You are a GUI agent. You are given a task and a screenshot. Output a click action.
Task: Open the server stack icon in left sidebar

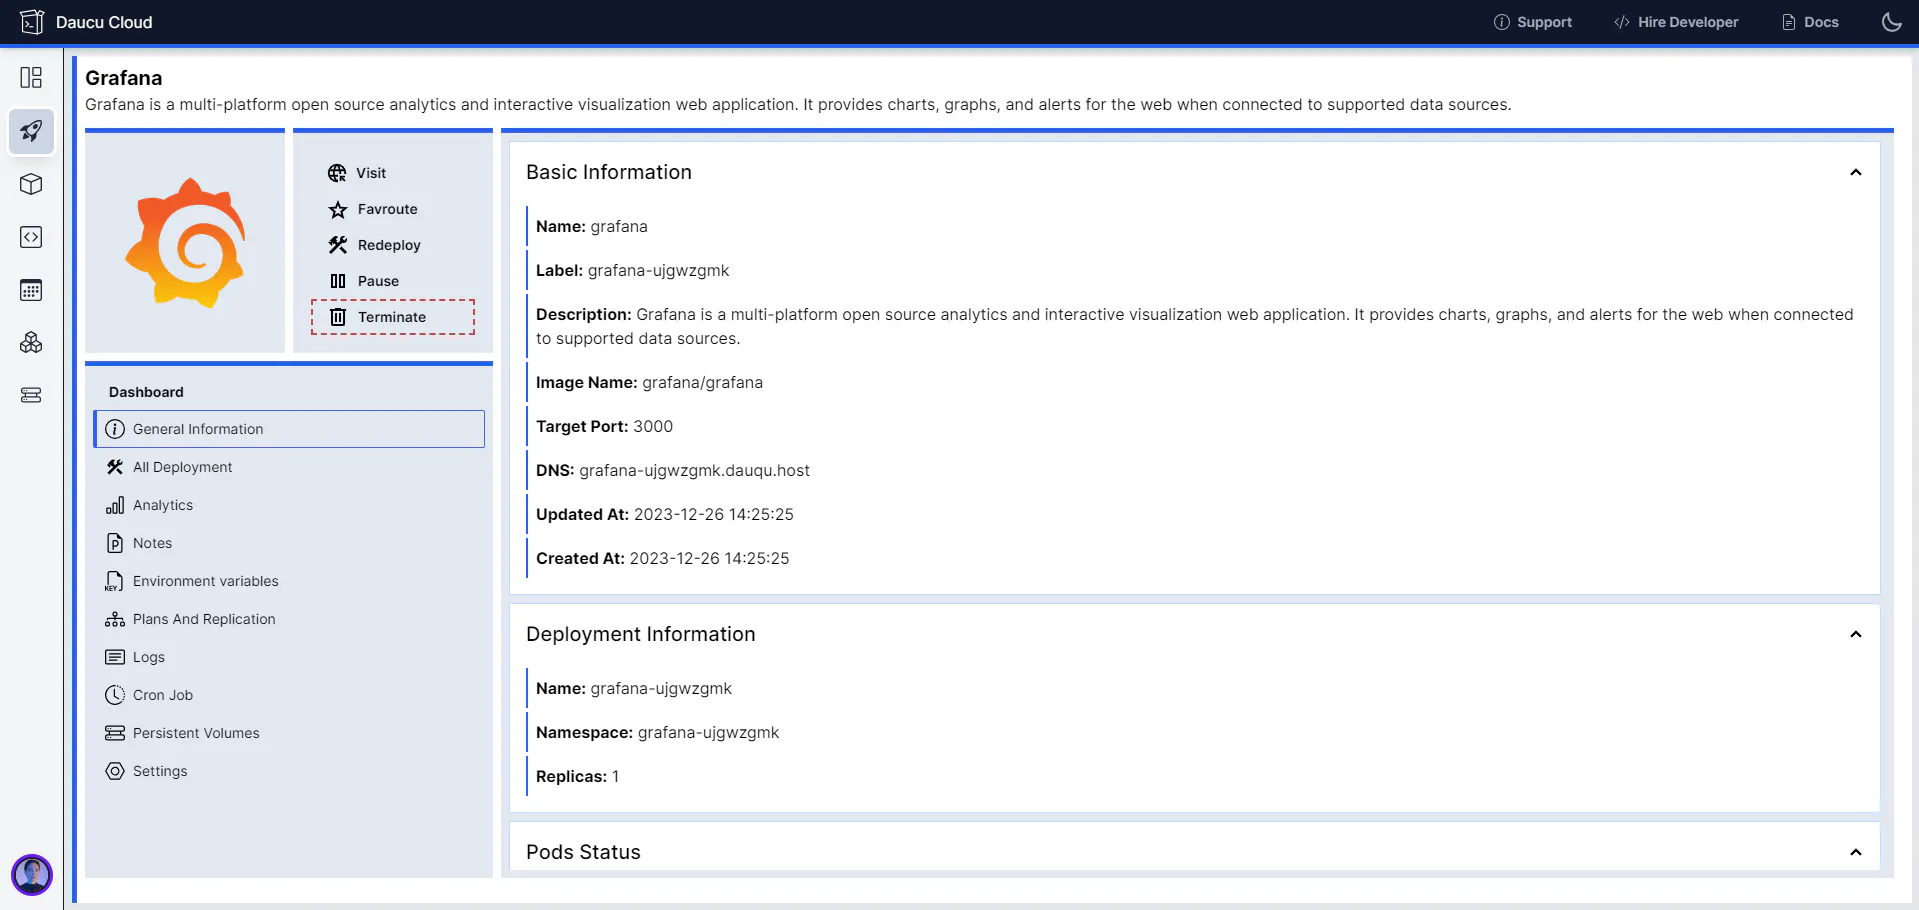(31, 395)
